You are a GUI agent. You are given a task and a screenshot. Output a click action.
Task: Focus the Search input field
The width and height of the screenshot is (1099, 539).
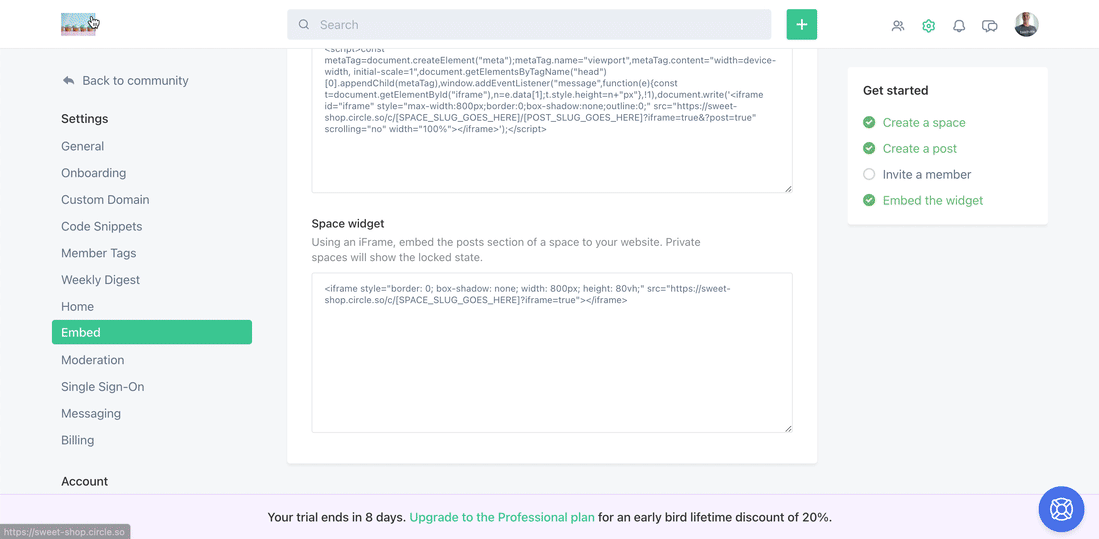click(x=529, y=25)
